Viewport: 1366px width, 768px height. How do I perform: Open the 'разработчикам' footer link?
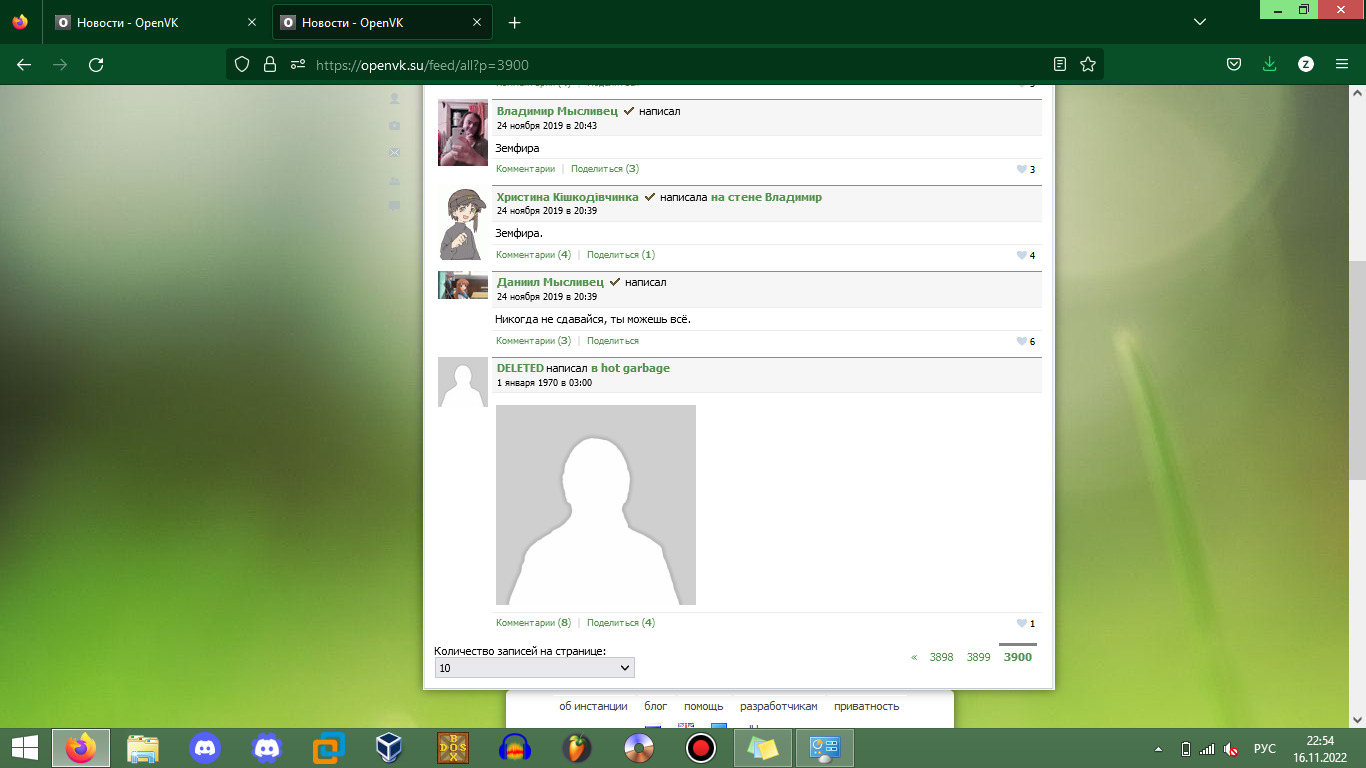click(x=778, y=706)
